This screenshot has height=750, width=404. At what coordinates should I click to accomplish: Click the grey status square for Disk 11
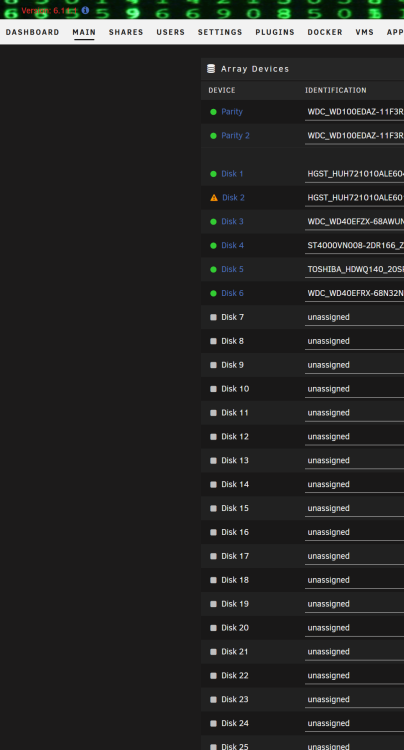pyautogui.click(x=213, y=413)
